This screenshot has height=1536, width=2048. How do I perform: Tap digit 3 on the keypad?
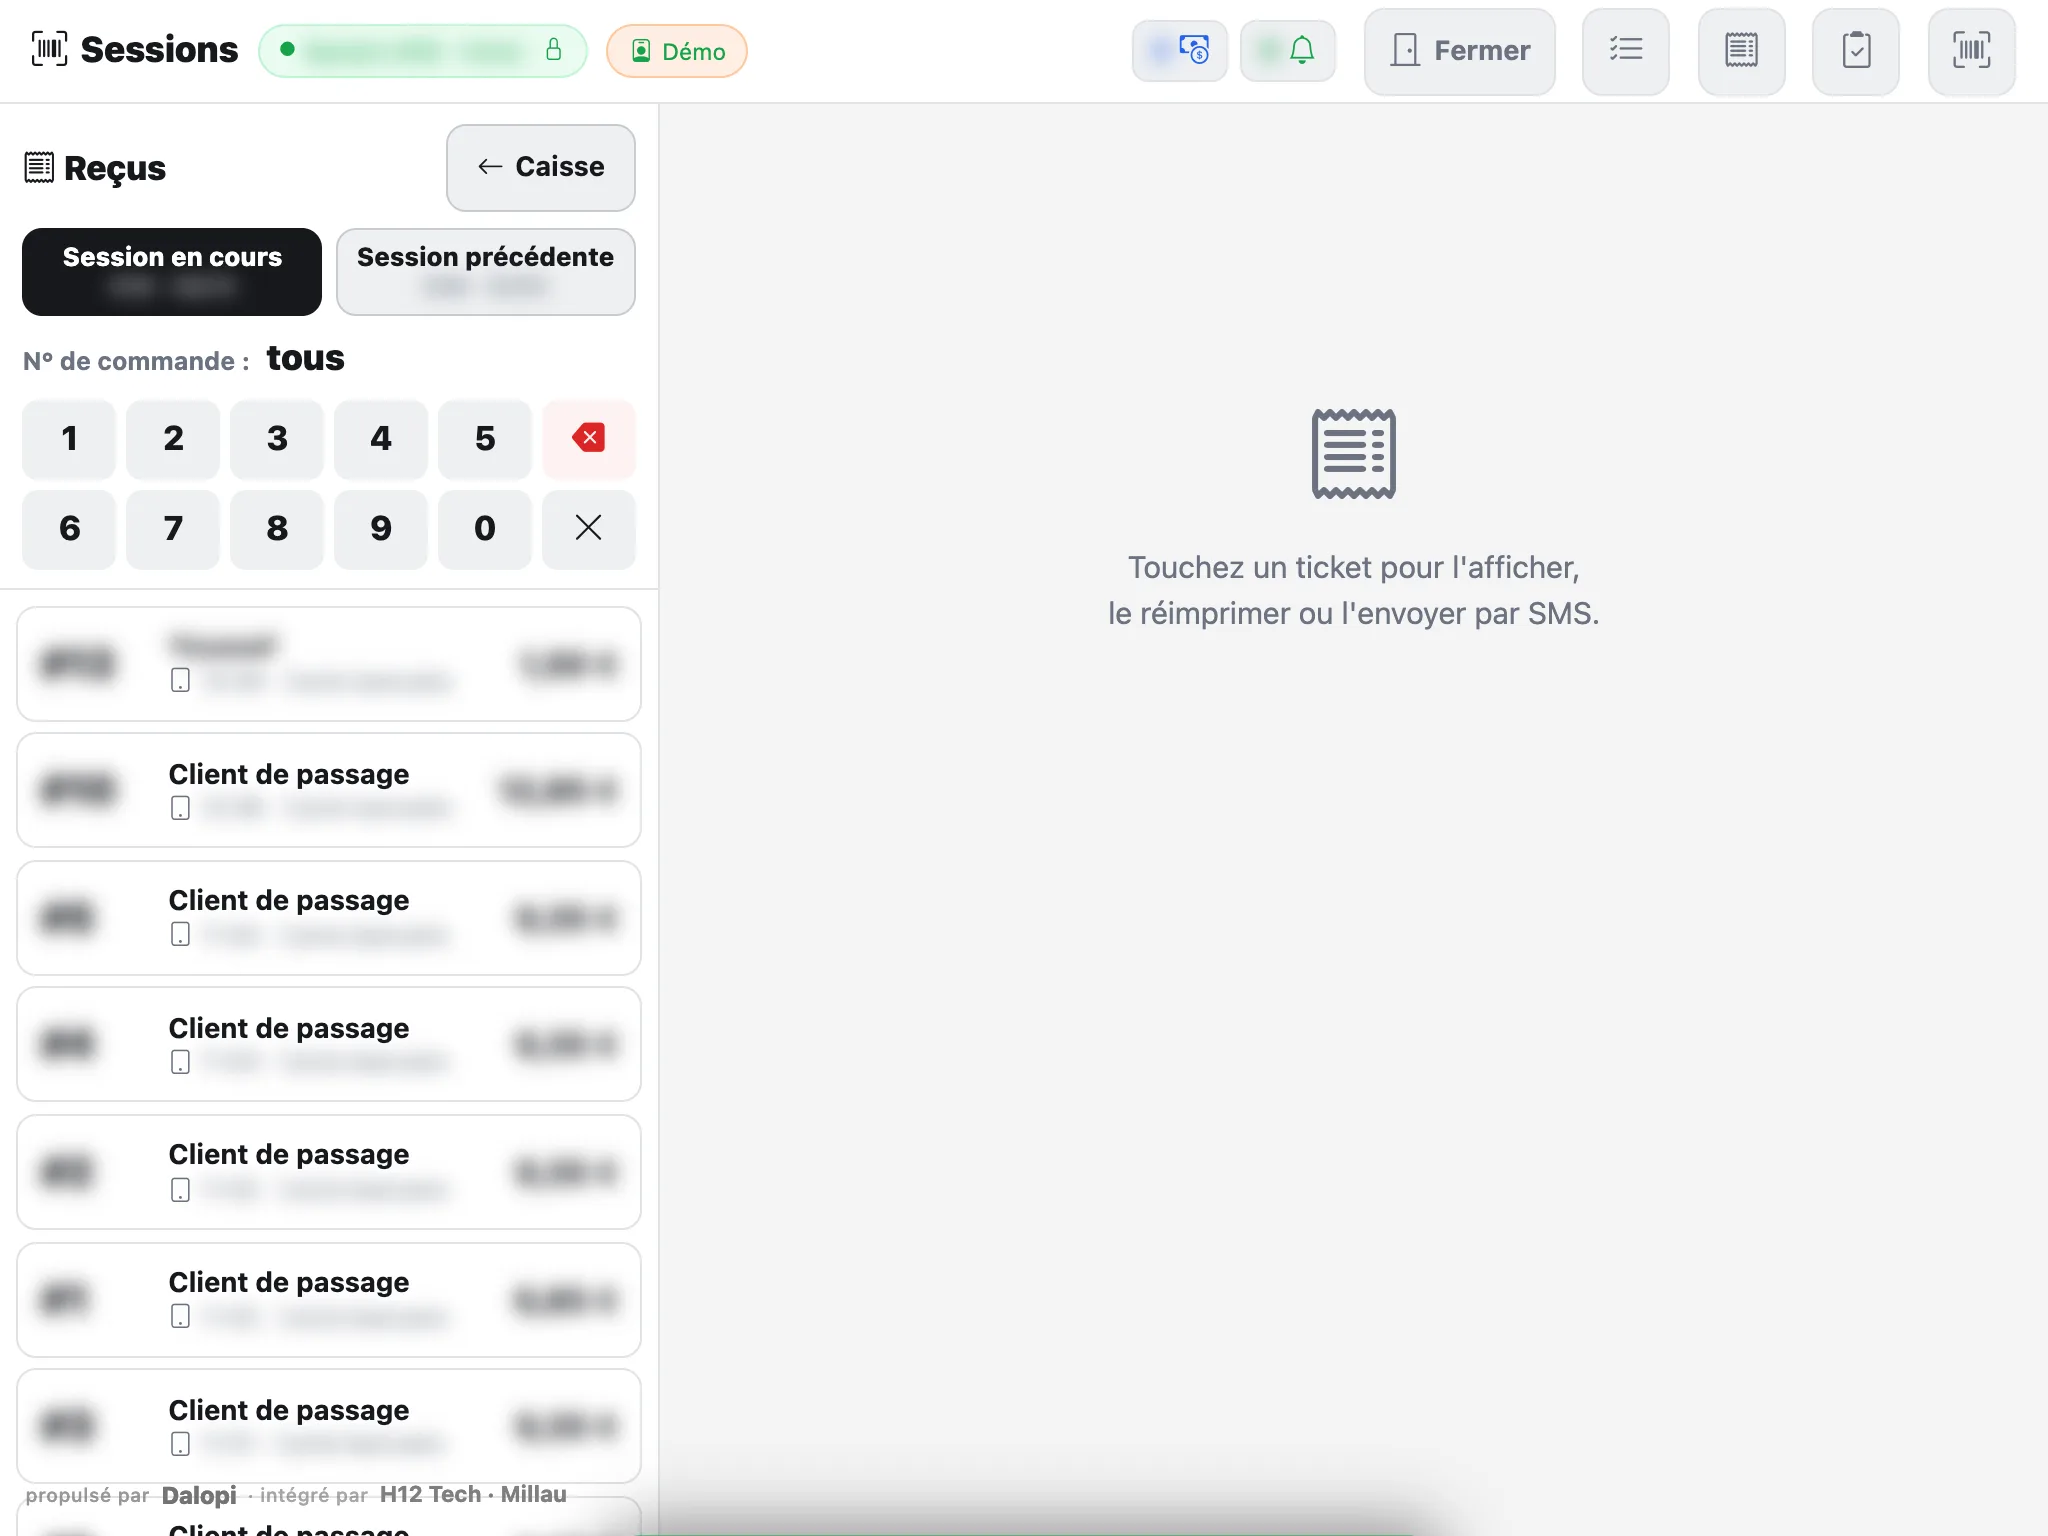(x=277, y=439)
